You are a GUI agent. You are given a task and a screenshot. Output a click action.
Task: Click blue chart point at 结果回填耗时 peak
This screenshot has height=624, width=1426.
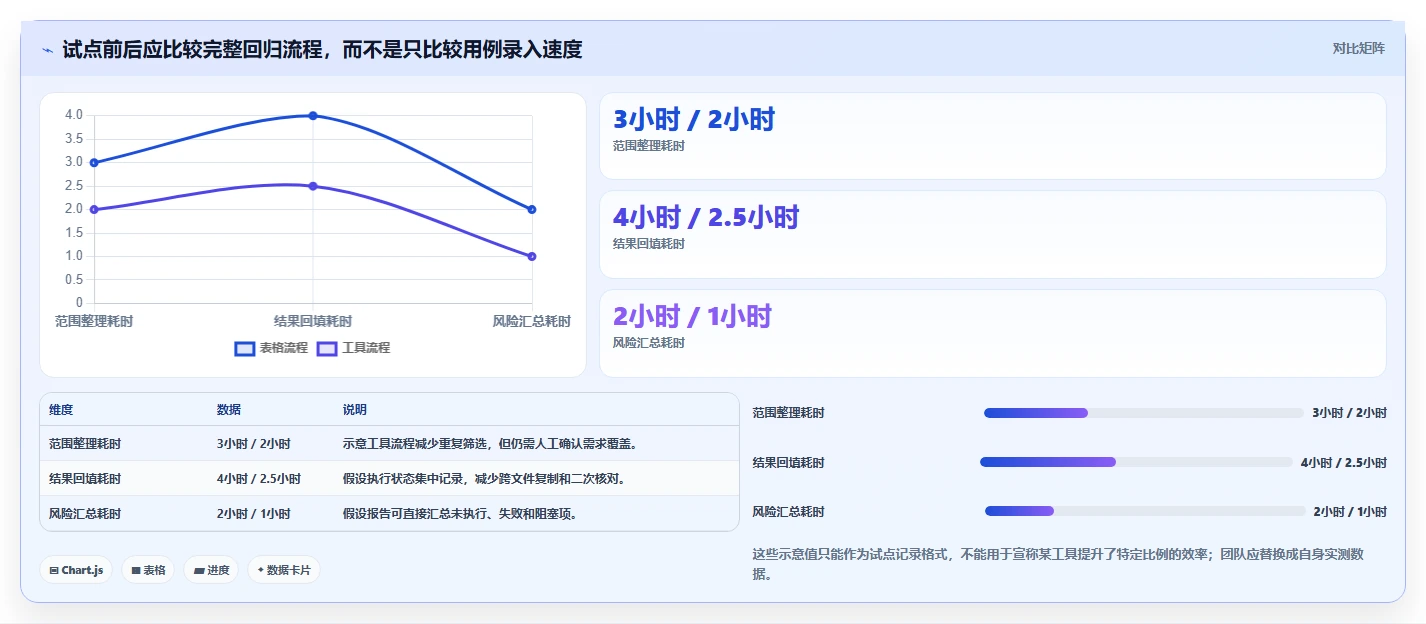tap(313, 116)
